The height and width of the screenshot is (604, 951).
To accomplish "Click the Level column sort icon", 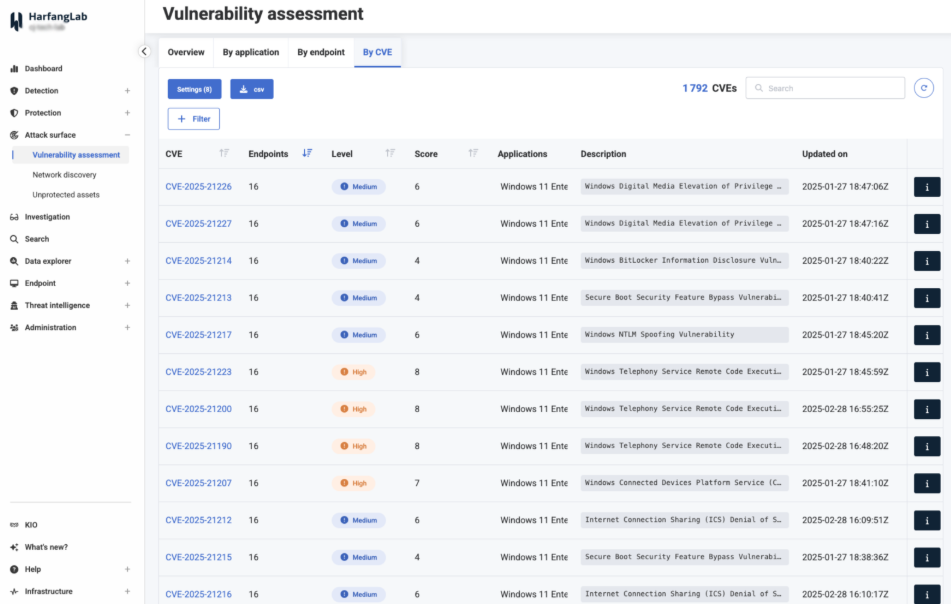I will pos(391,153).
